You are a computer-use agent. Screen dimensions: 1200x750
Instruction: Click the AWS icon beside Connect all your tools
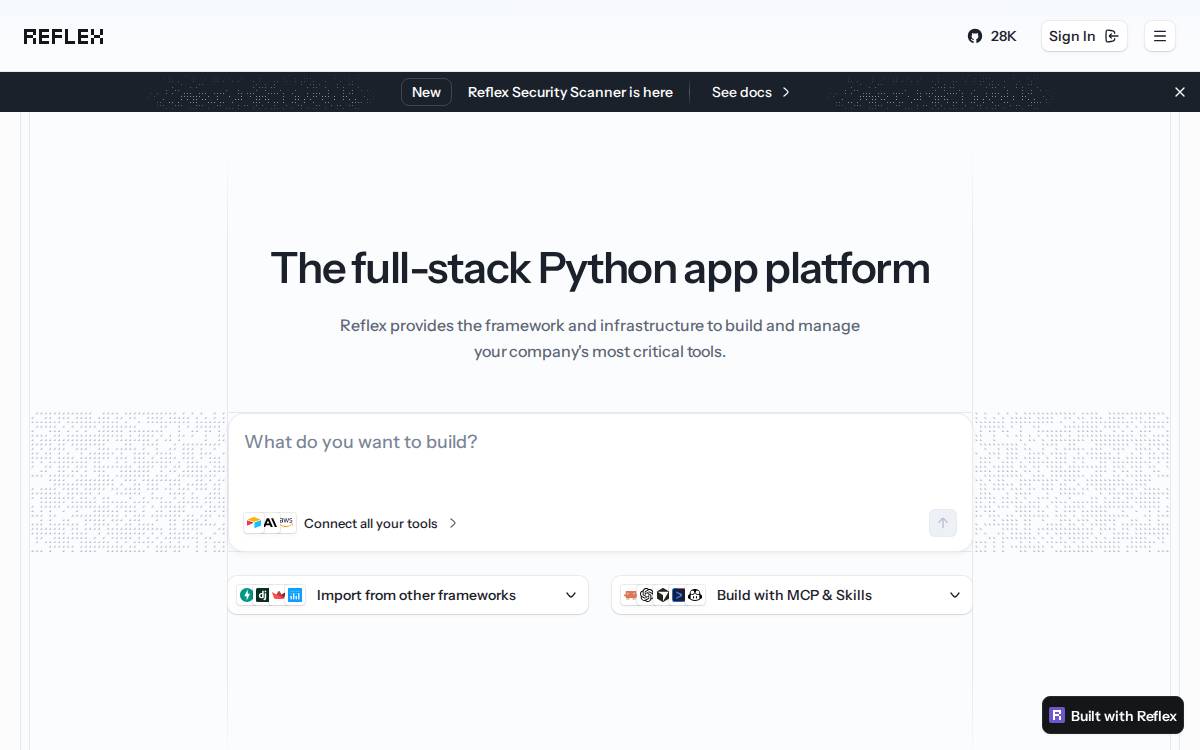[286, 523]
